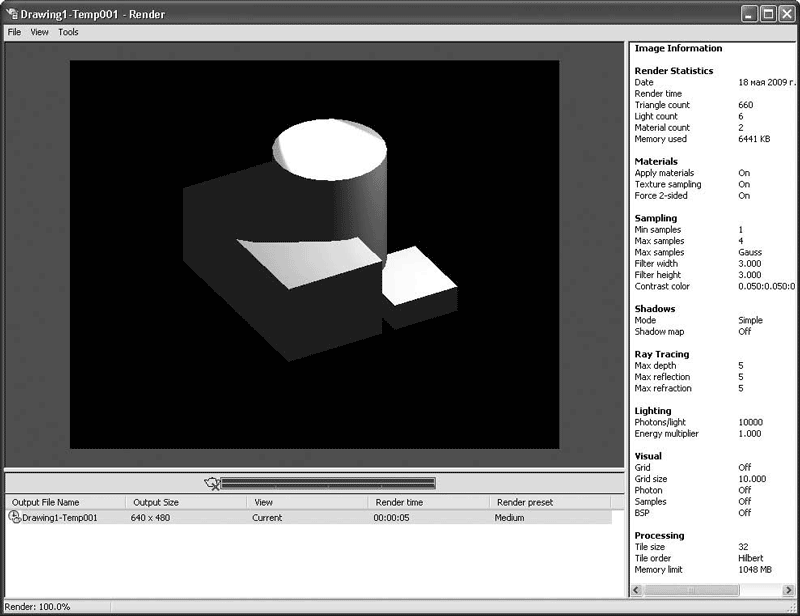Viewport: 800px width, 616px height.
Task: Click the file icon next to Drawing1-Temp001
Action: click(x=14, y=517)
